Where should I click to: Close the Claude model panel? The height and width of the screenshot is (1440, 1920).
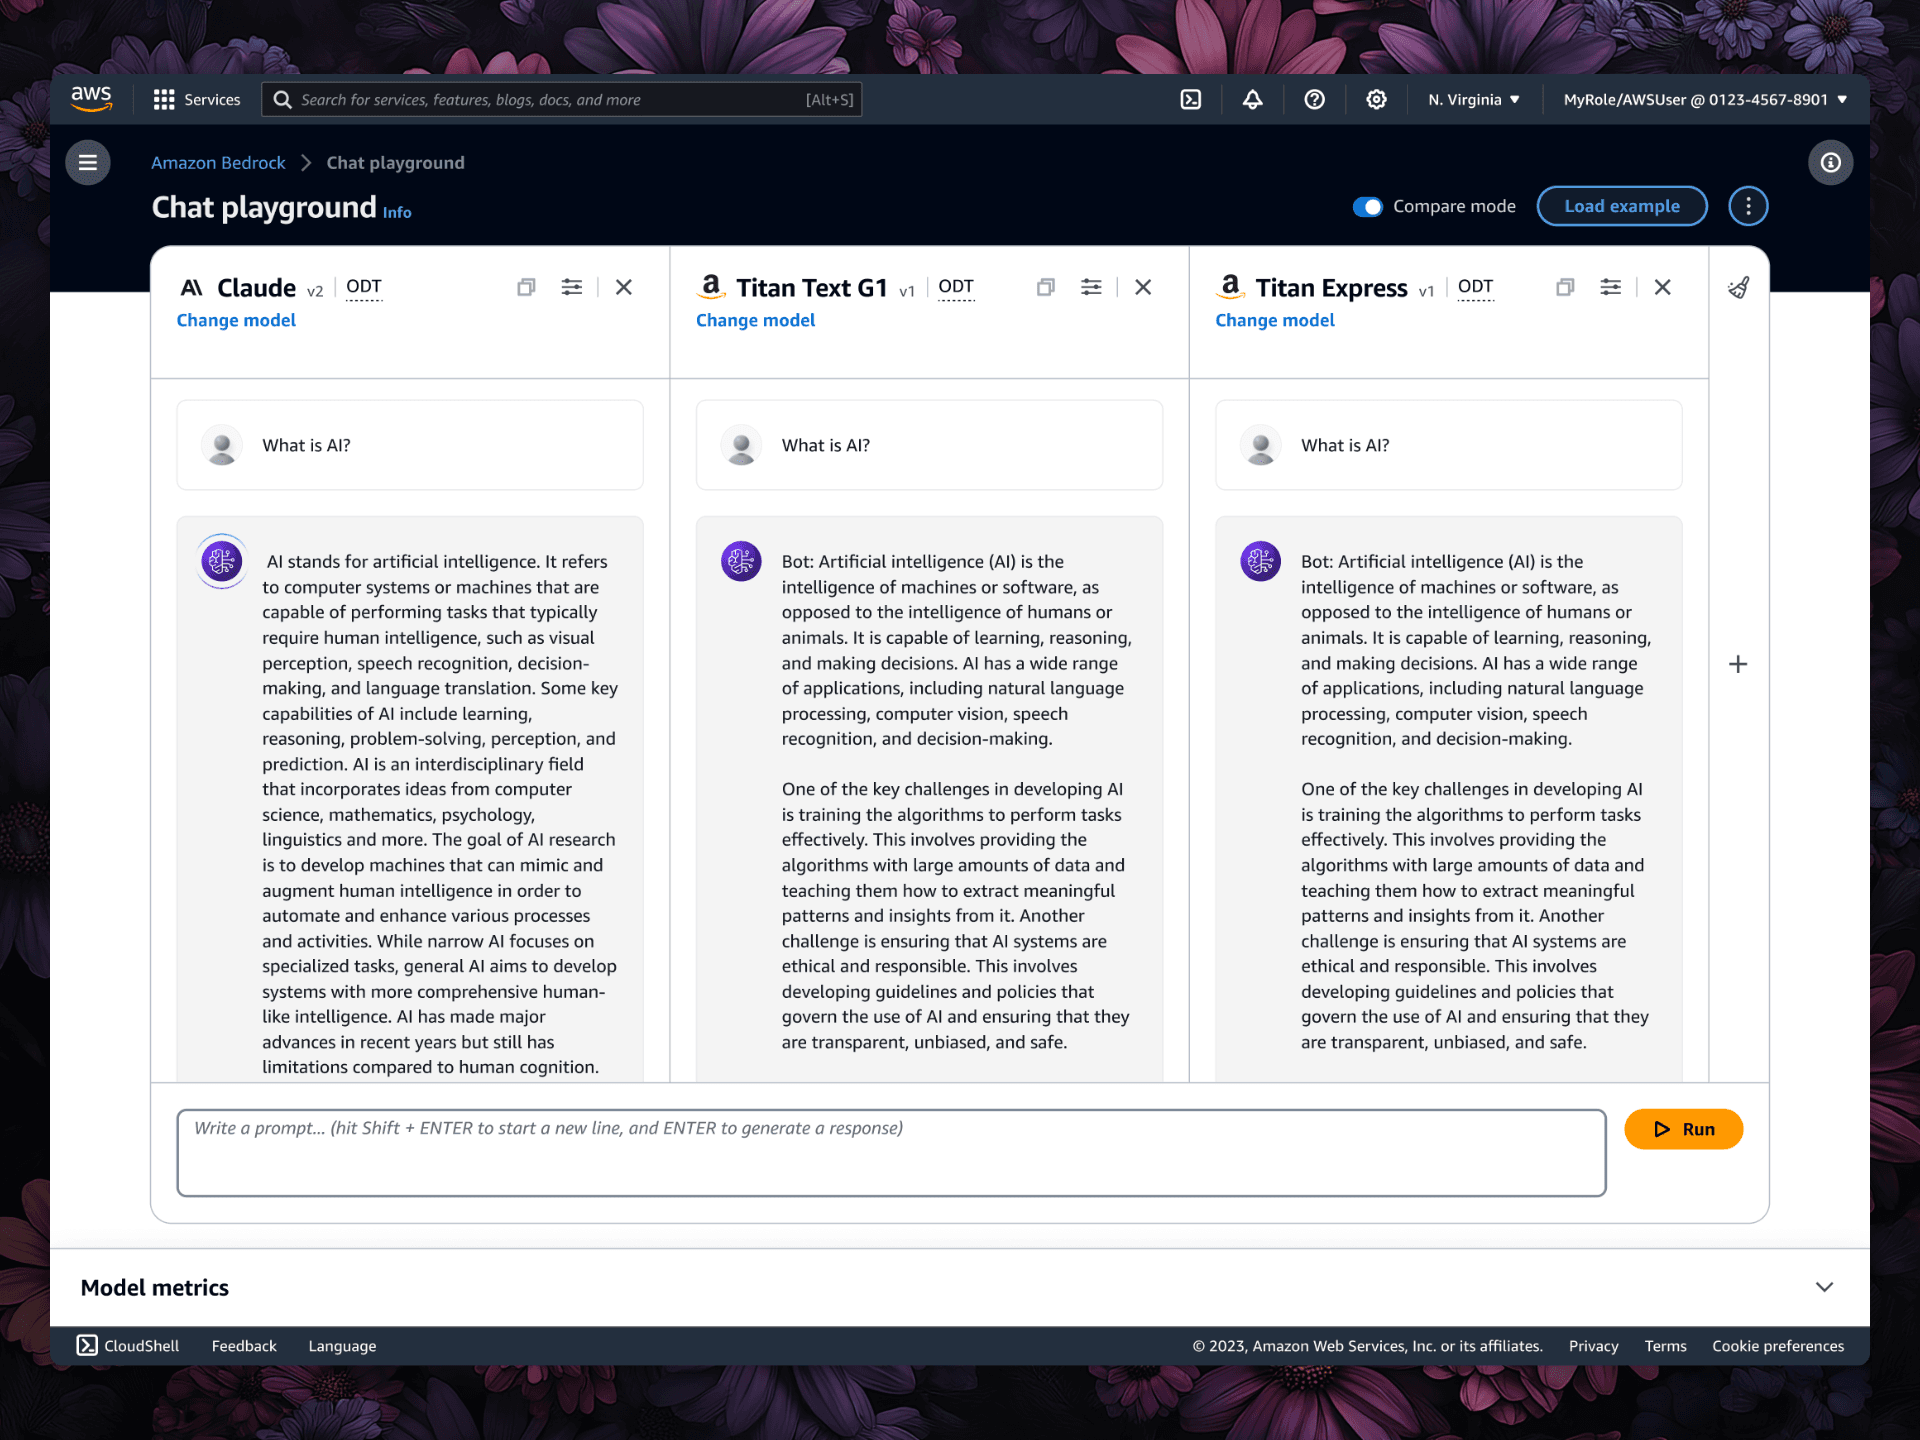click(624, 287)
